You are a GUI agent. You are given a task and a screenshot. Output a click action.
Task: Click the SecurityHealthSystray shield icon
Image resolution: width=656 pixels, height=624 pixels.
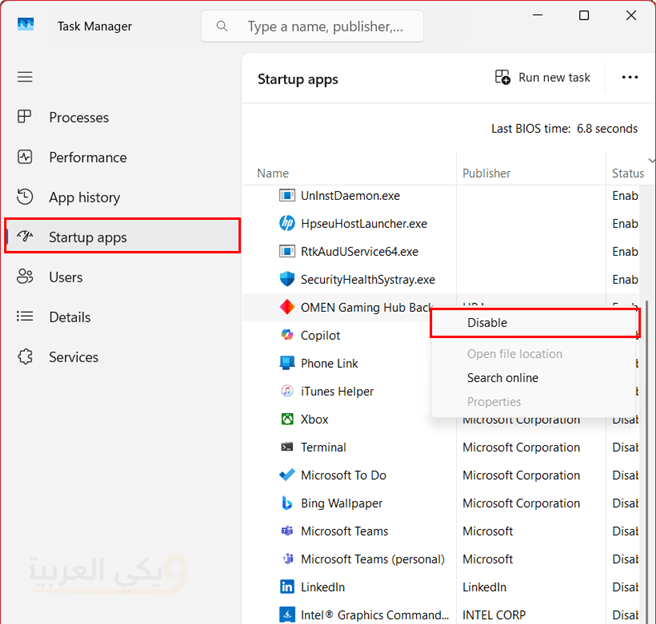click(287, 279)
